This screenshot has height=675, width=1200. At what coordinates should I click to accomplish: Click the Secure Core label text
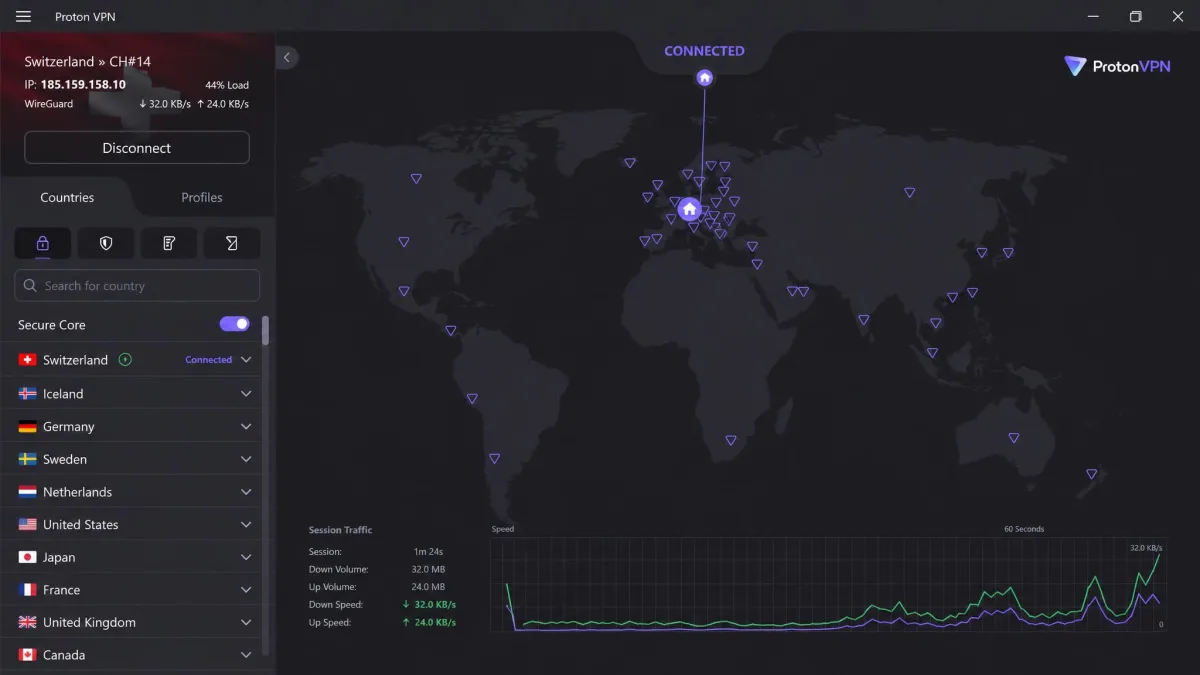point(52,325)
